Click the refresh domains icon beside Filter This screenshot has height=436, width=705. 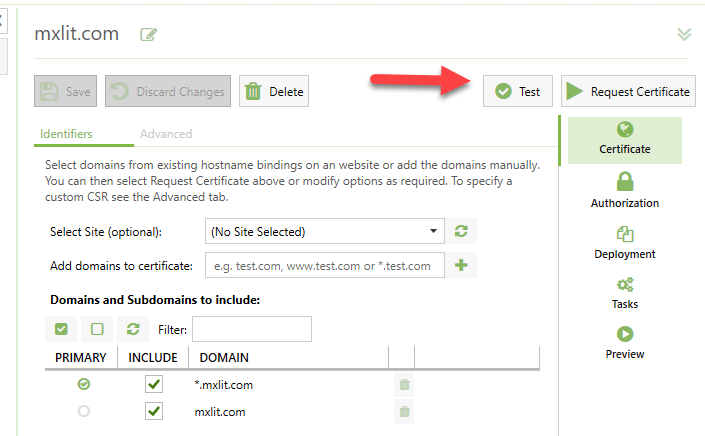click(x=132, y=329)
